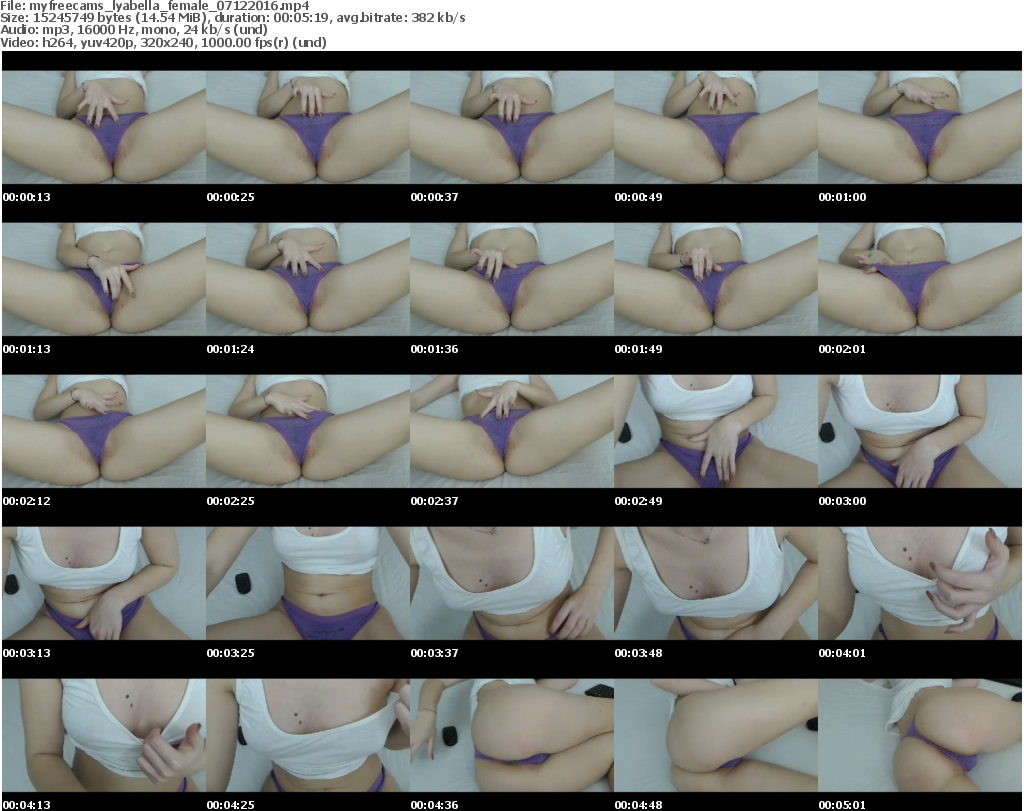The image size is (1024, 811).
Task: Pick the preview image for 00:03:00
Action: coord(920,431)
